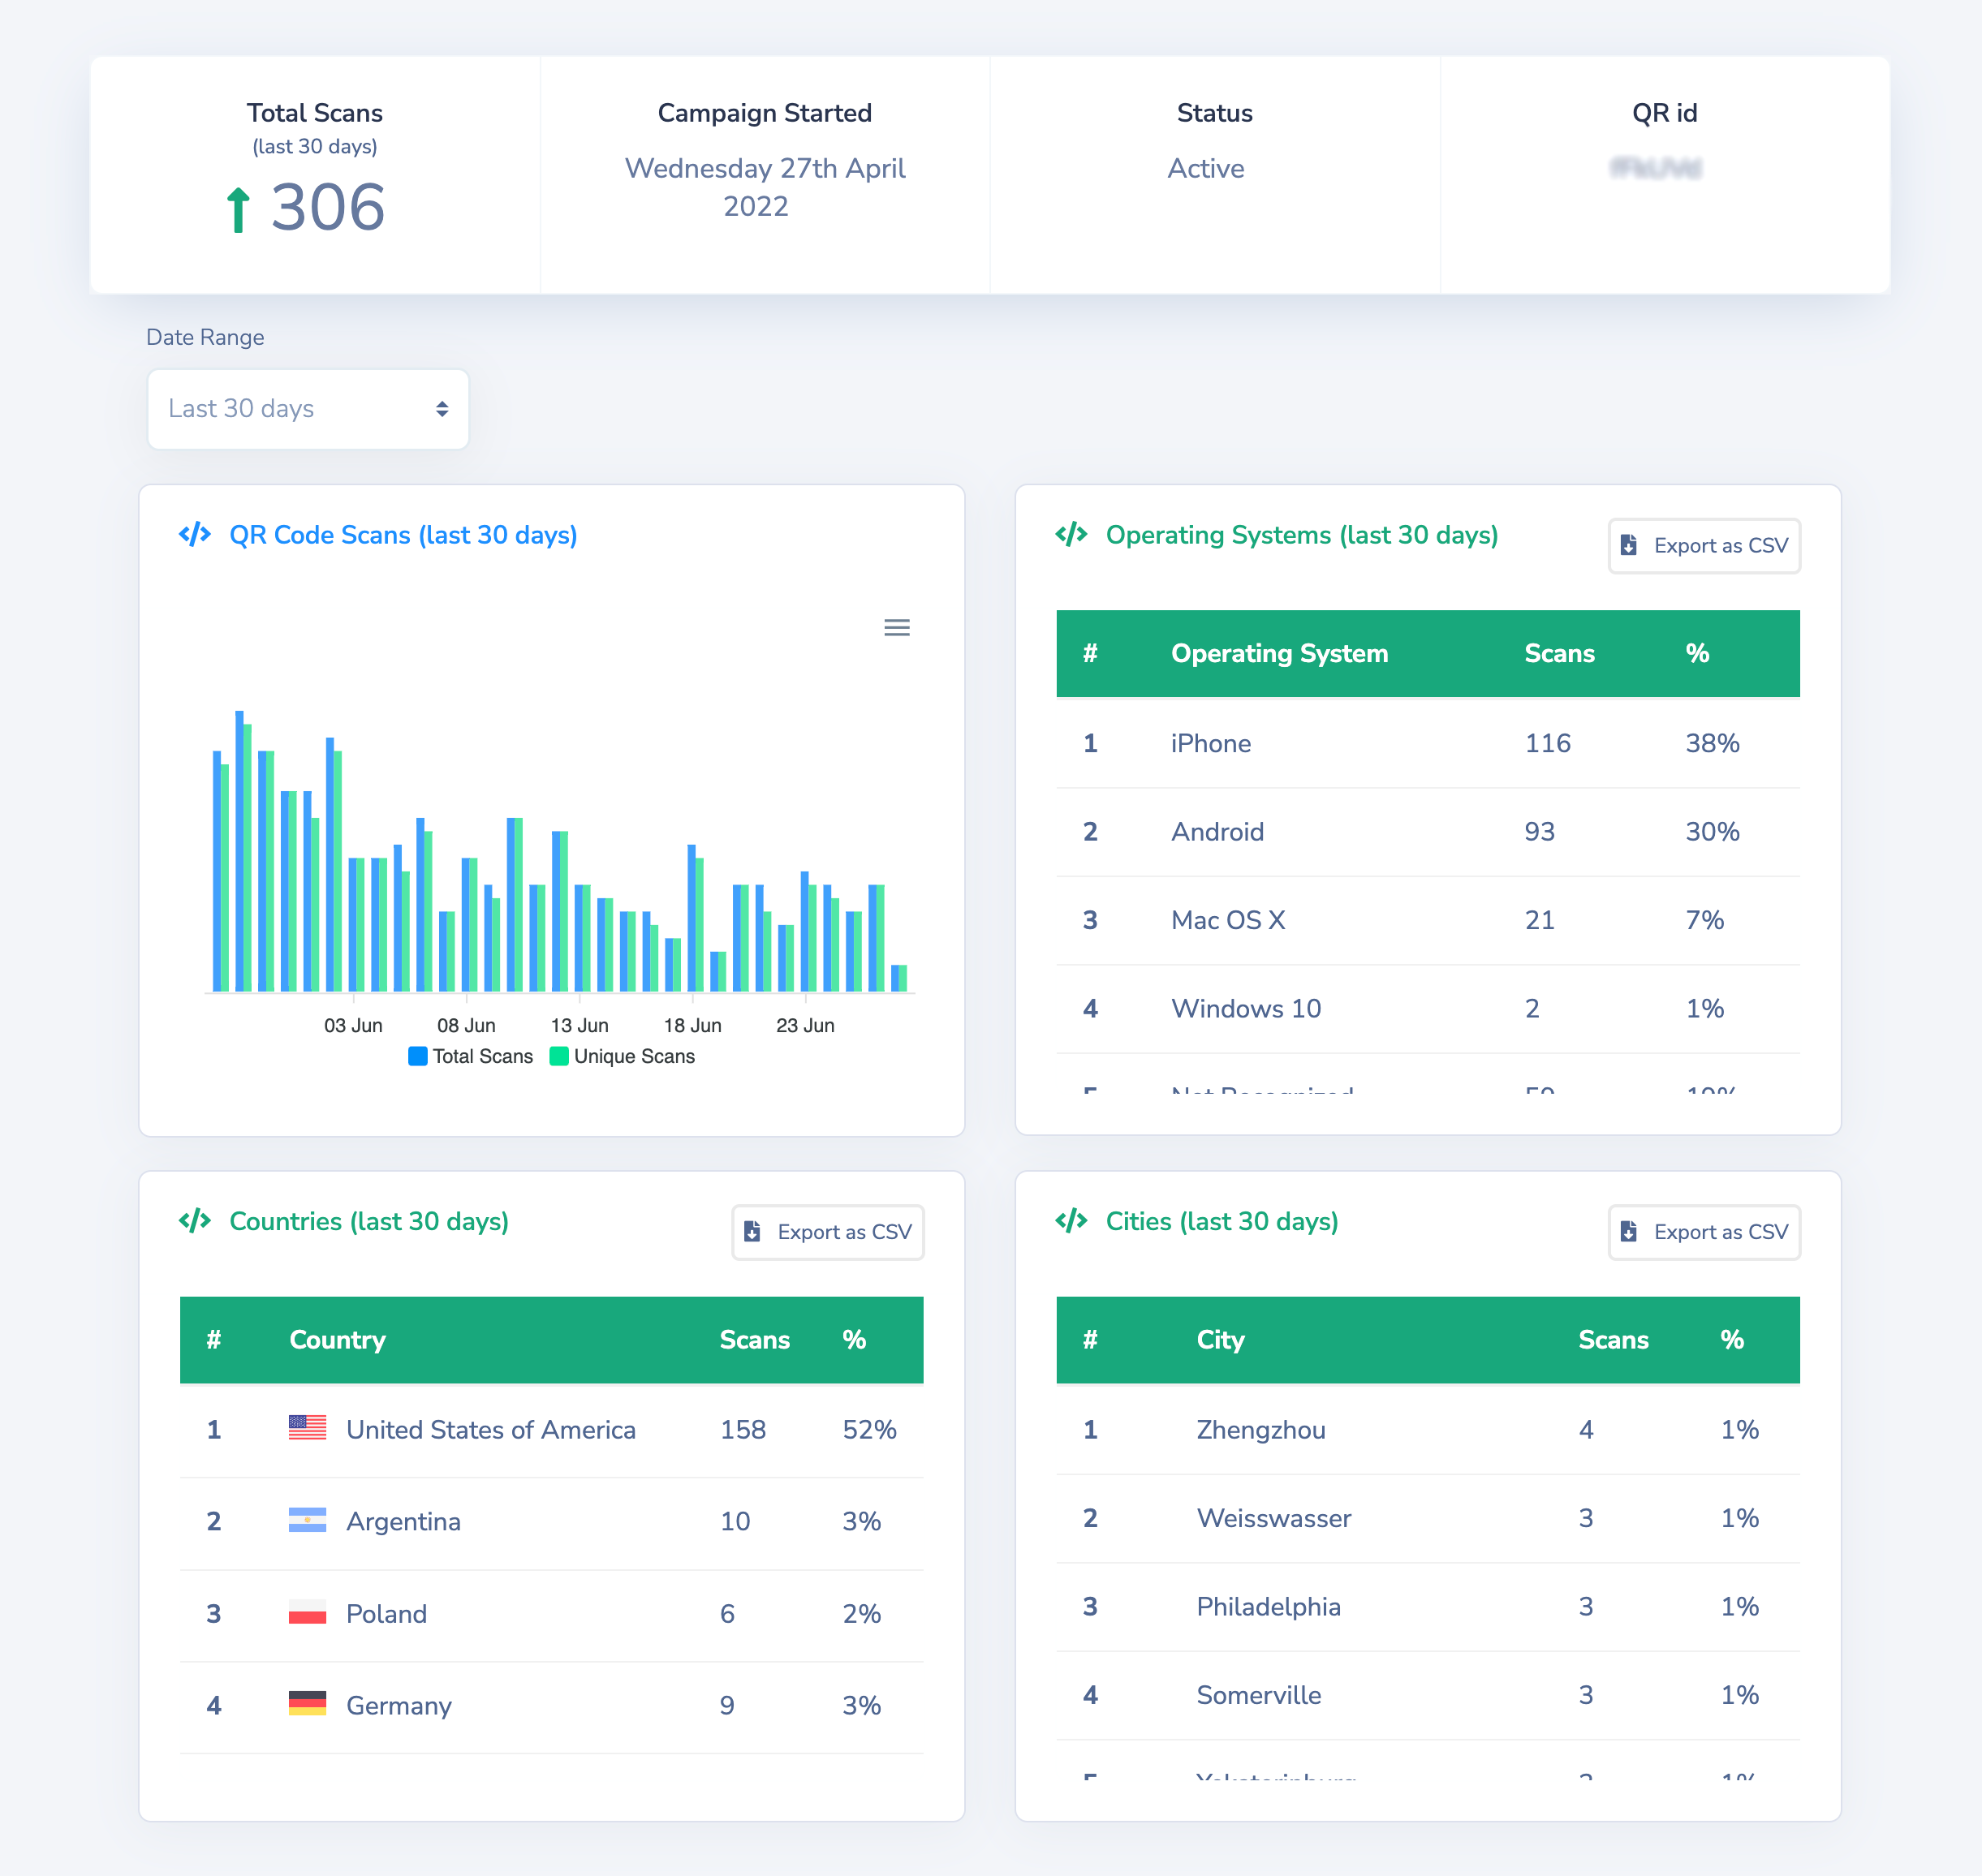This screenshot has width=1982, height=1876.
Task: Toggle Unique Scans series in chart legend
Action: [x=622, y=1056]
